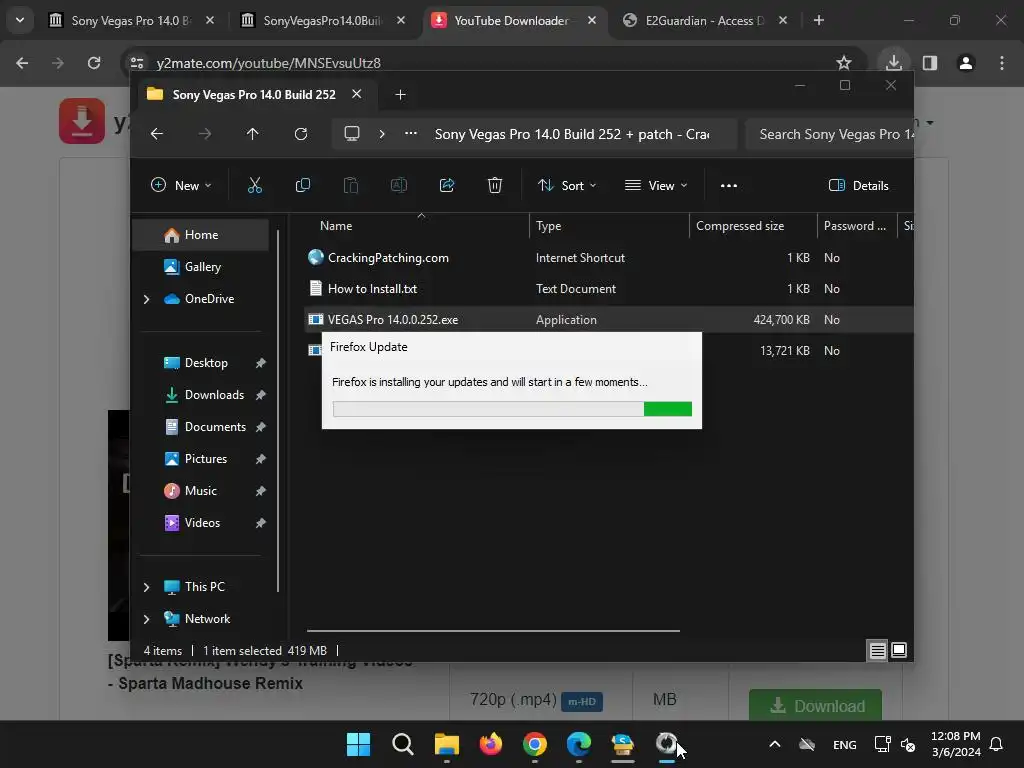Viewport: 1024px width, 768px height.
Task: Expand This PC tree node
Action: tap(146, 587)
